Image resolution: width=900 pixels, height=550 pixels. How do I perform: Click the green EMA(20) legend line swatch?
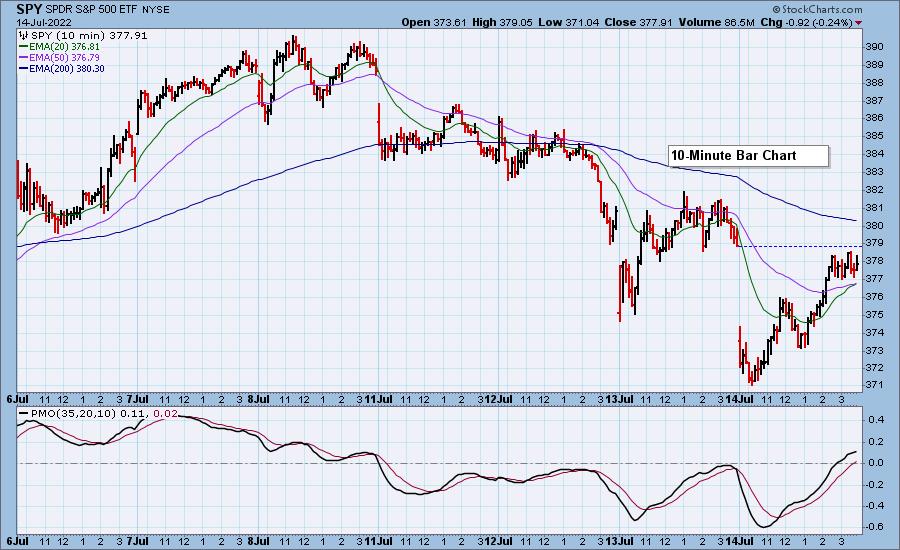pyautogui.click(x=24, y=47)
